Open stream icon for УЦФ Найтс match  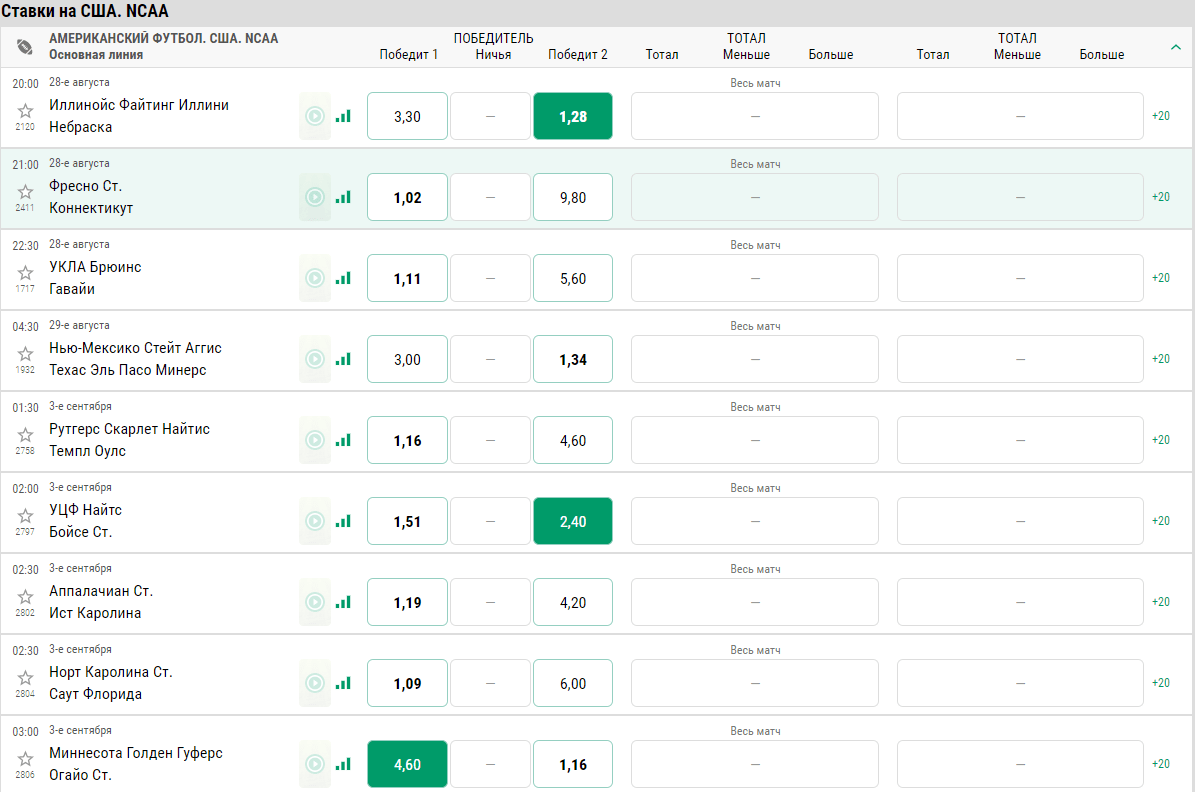pyautogui.click(x=315, y=521)
